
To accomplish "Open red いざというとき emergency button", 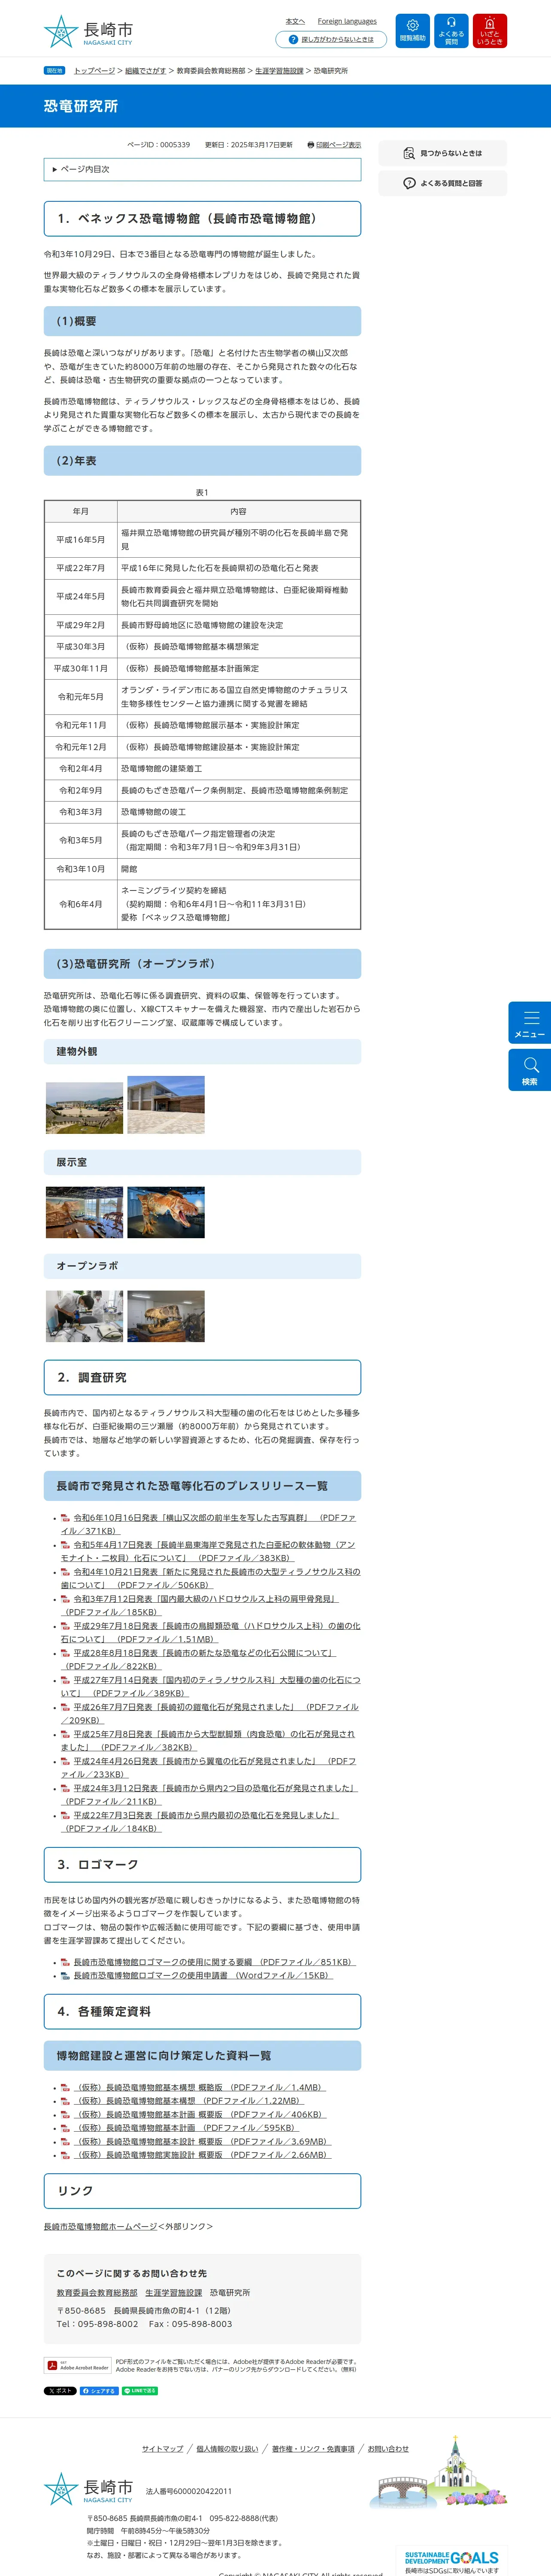I will click(490, 31).
